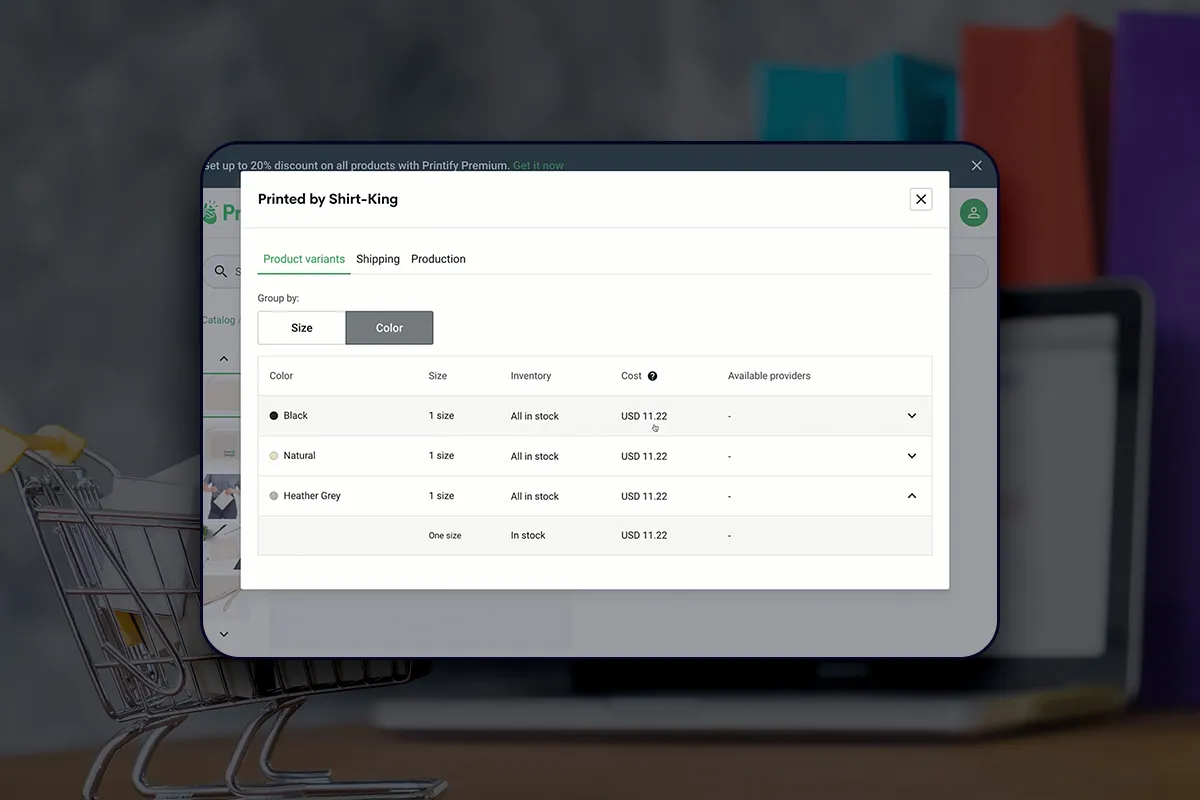Click the Size column header

pos(438,376)
